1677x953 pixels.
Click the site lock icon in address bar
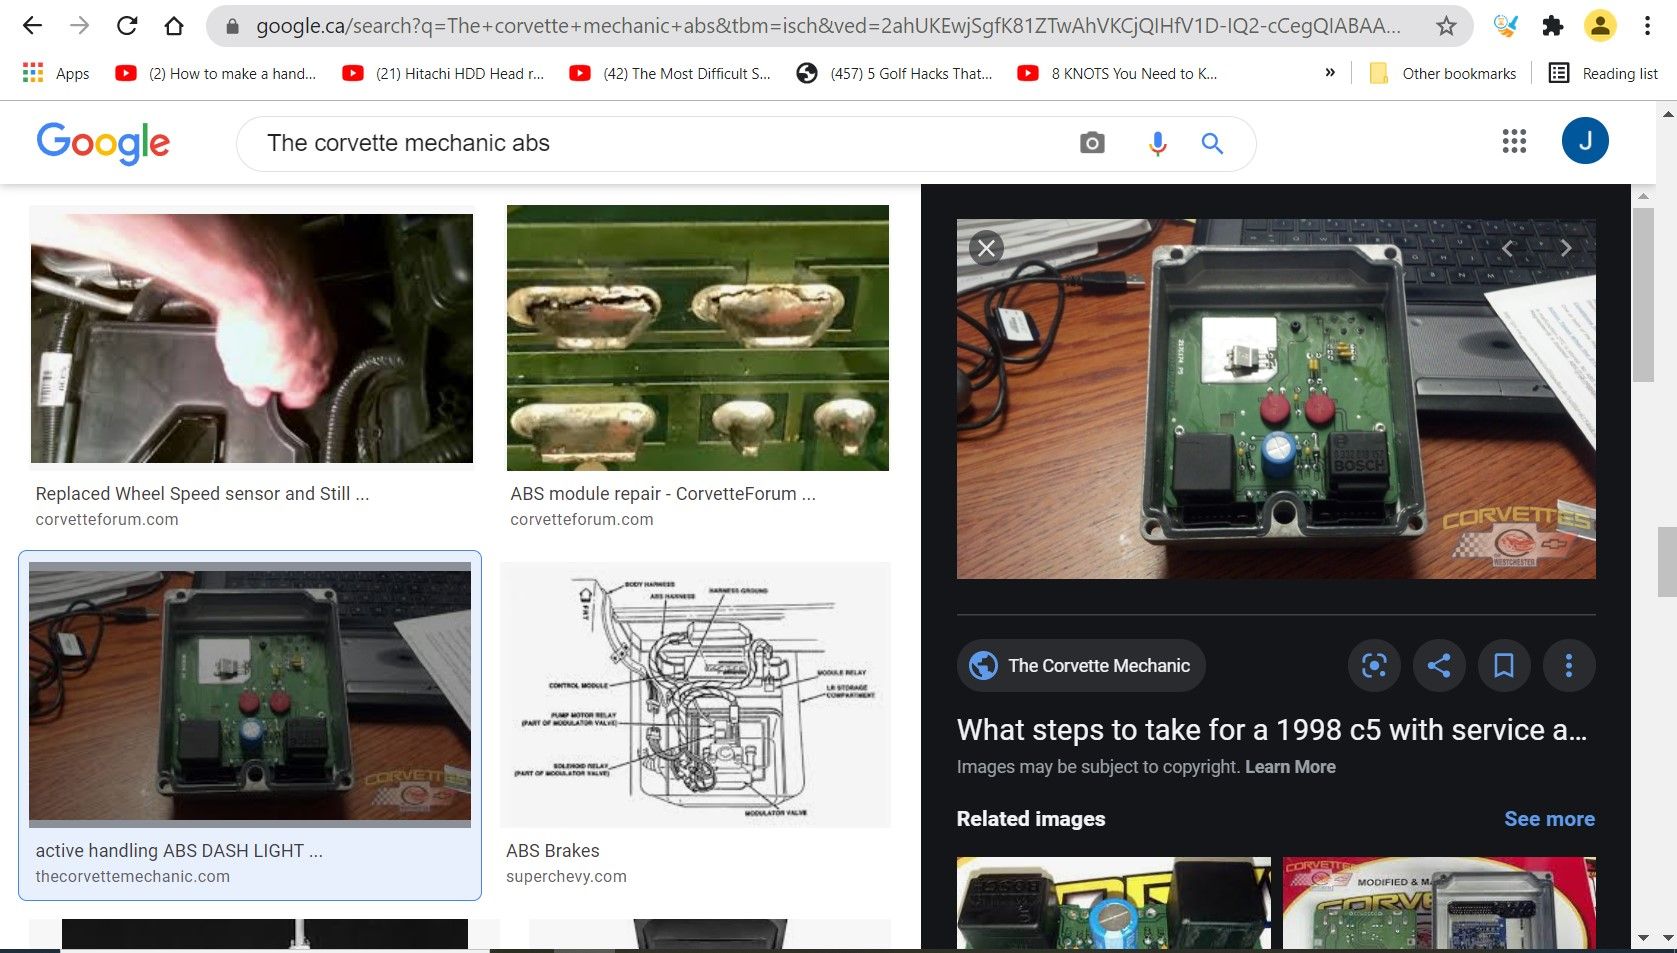point(233,26)
